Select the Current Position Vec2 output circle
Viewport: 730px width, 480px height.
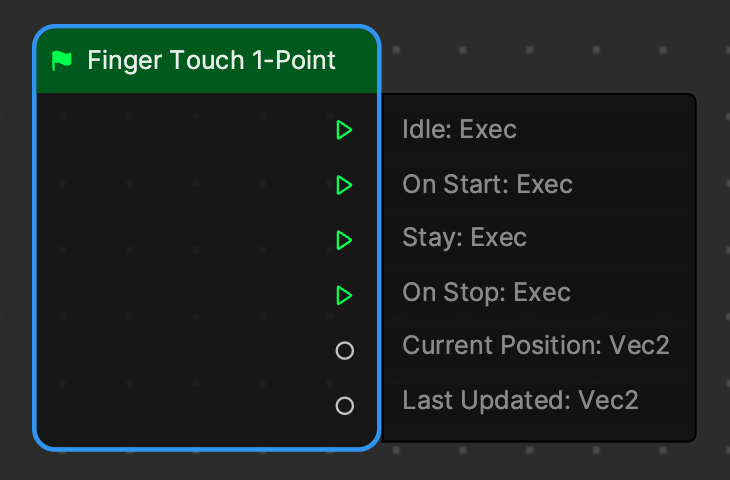coord(345,351)
